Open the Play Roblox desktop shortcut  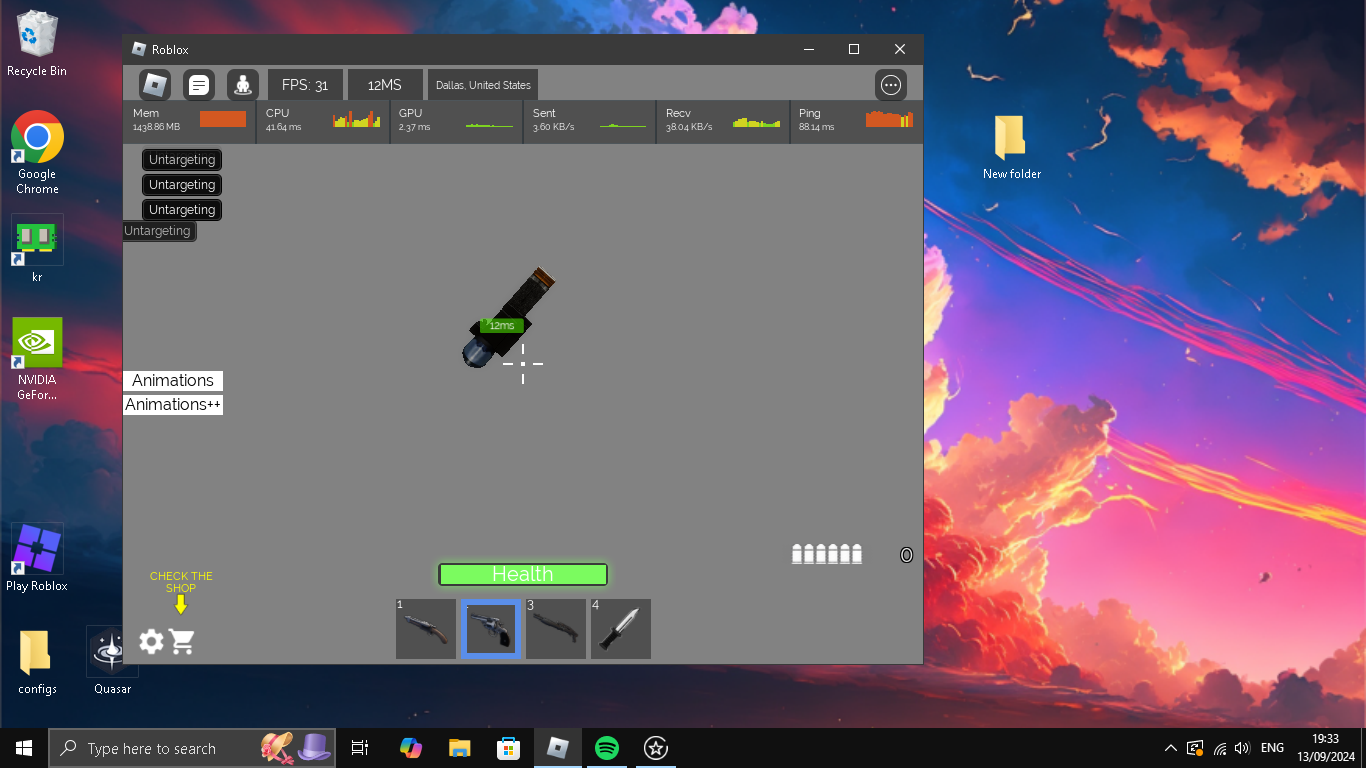(x=37, y=557)
